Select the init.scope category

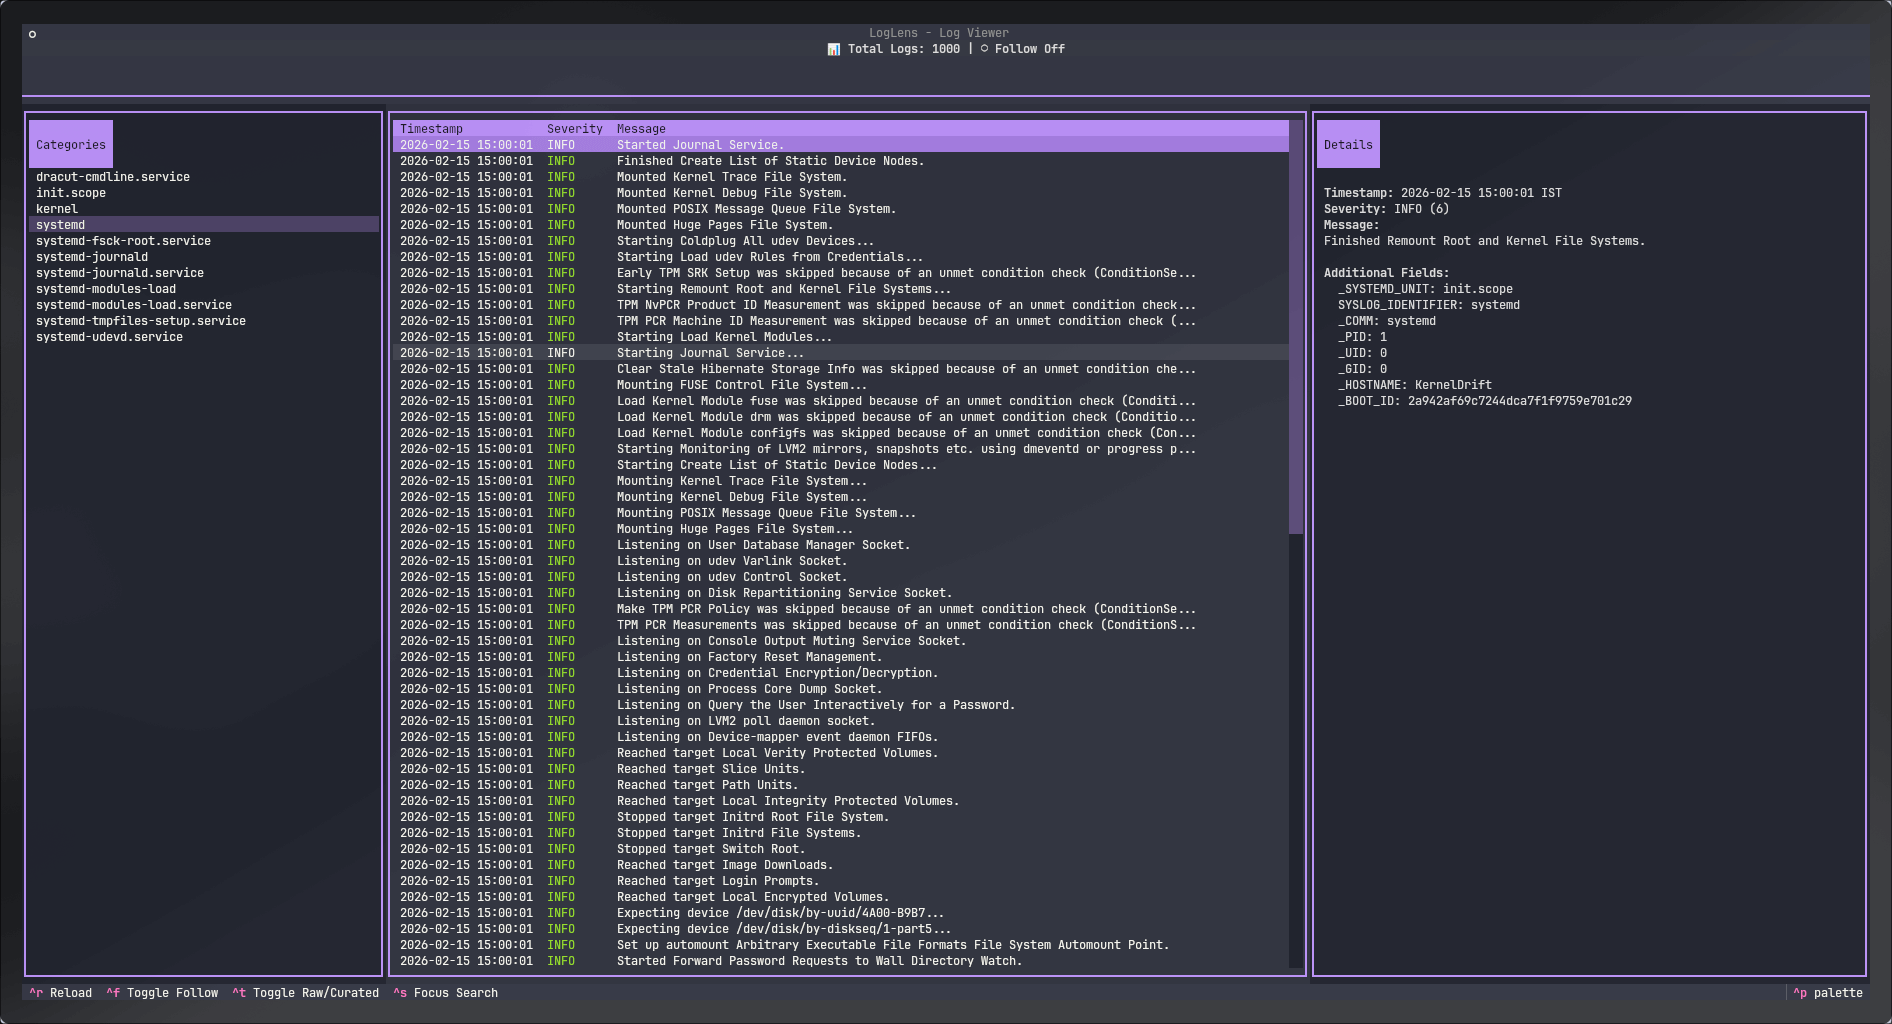71,193
